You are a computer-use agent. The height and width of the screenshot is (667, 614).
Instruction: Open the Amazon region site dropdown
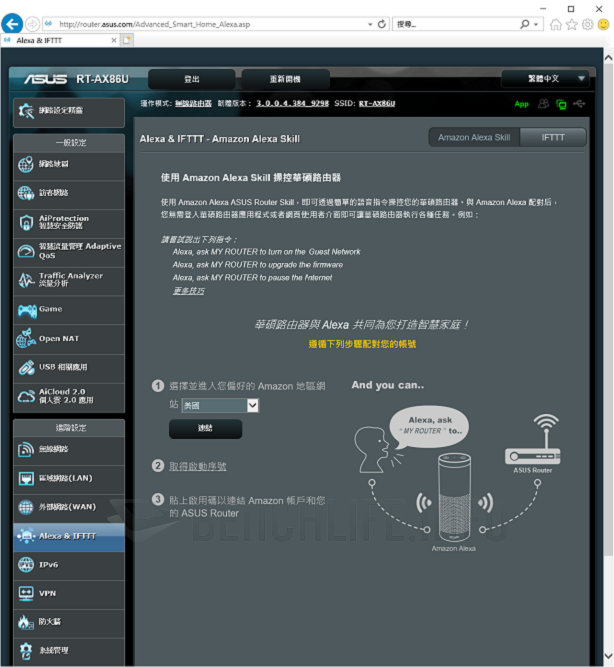click(220, 405)
